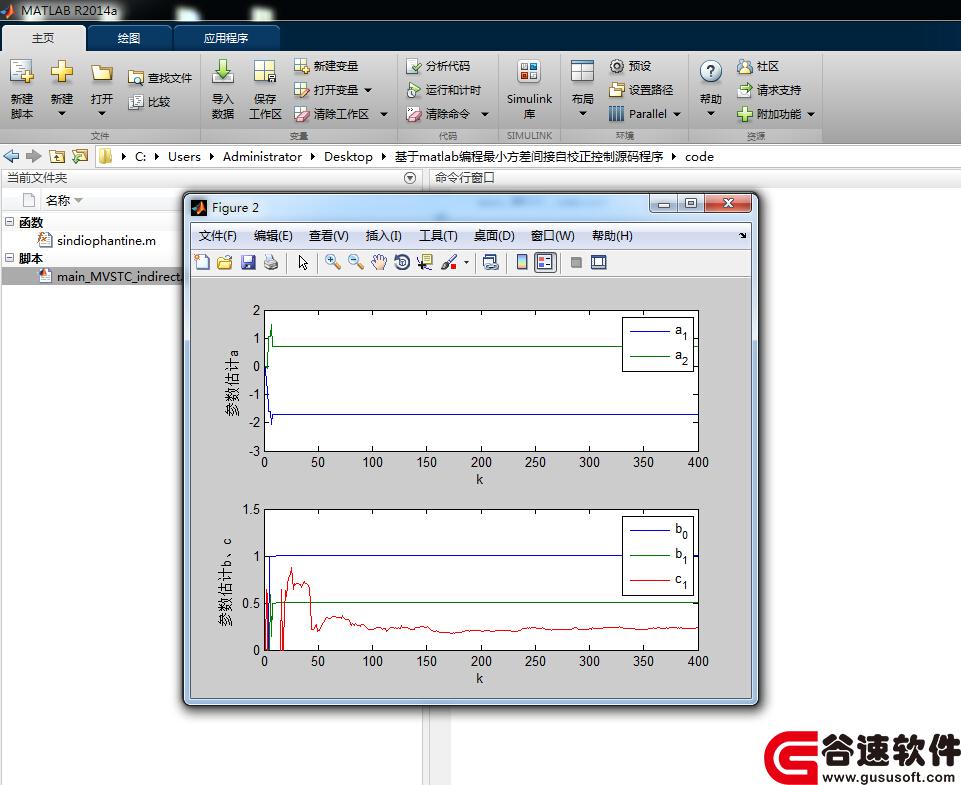The width and height of the screenshot is (961, 785).
Task: Toggle Insert Legend icon
Action: point(545,262)
